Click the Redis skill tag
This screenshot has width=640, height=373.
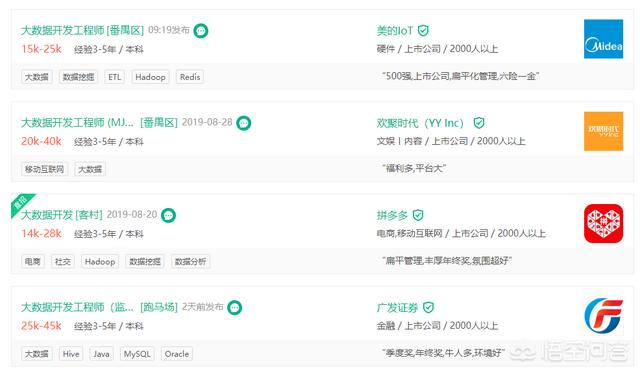pyautogui.click(x=190, y=77)
